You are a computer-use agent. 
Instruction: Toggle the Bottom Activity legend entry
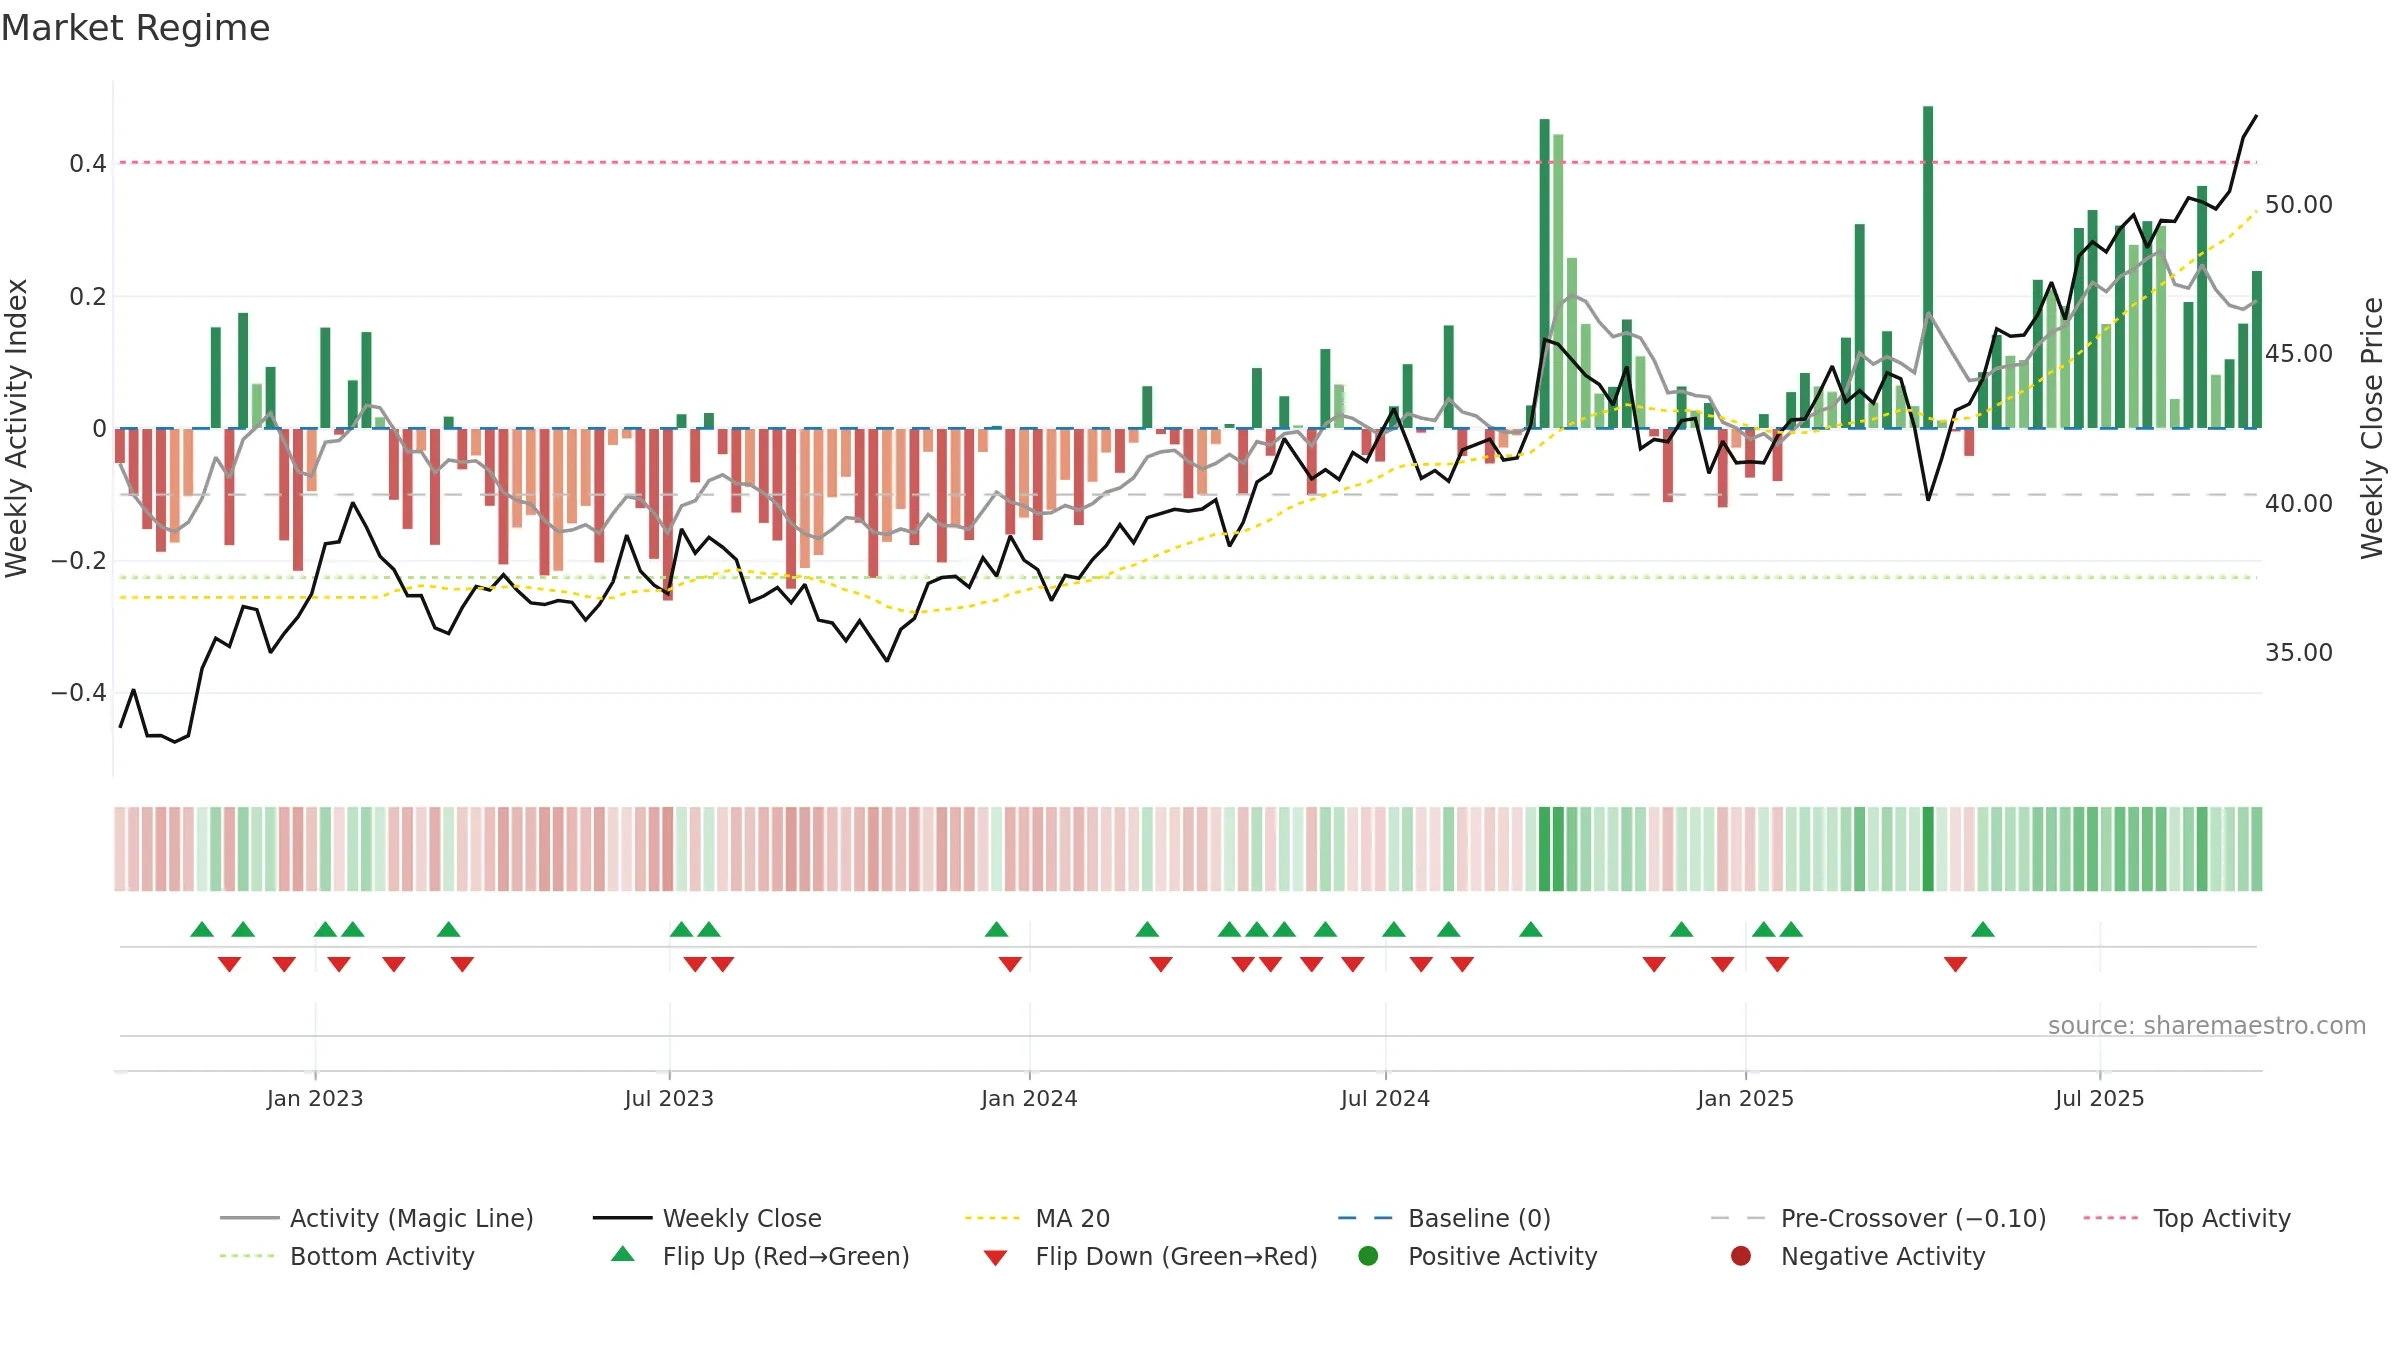(347, 1256)
